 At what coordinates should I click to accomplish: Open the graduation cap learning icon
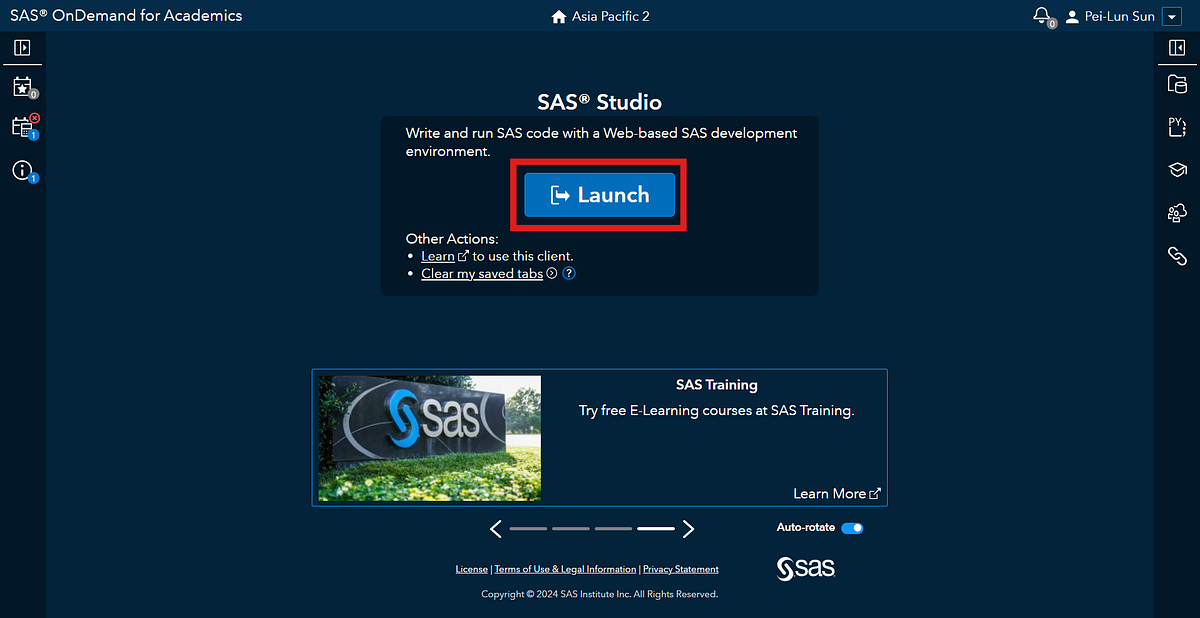point(1177,170)
